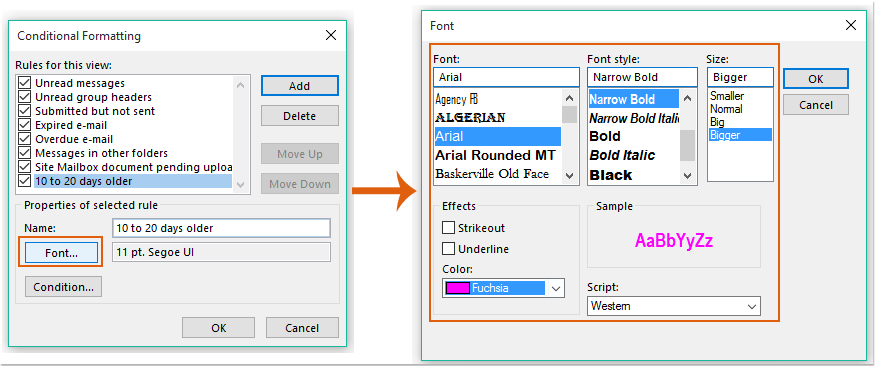Toggle the Unread messages rule checkbox

coord(25,83)
